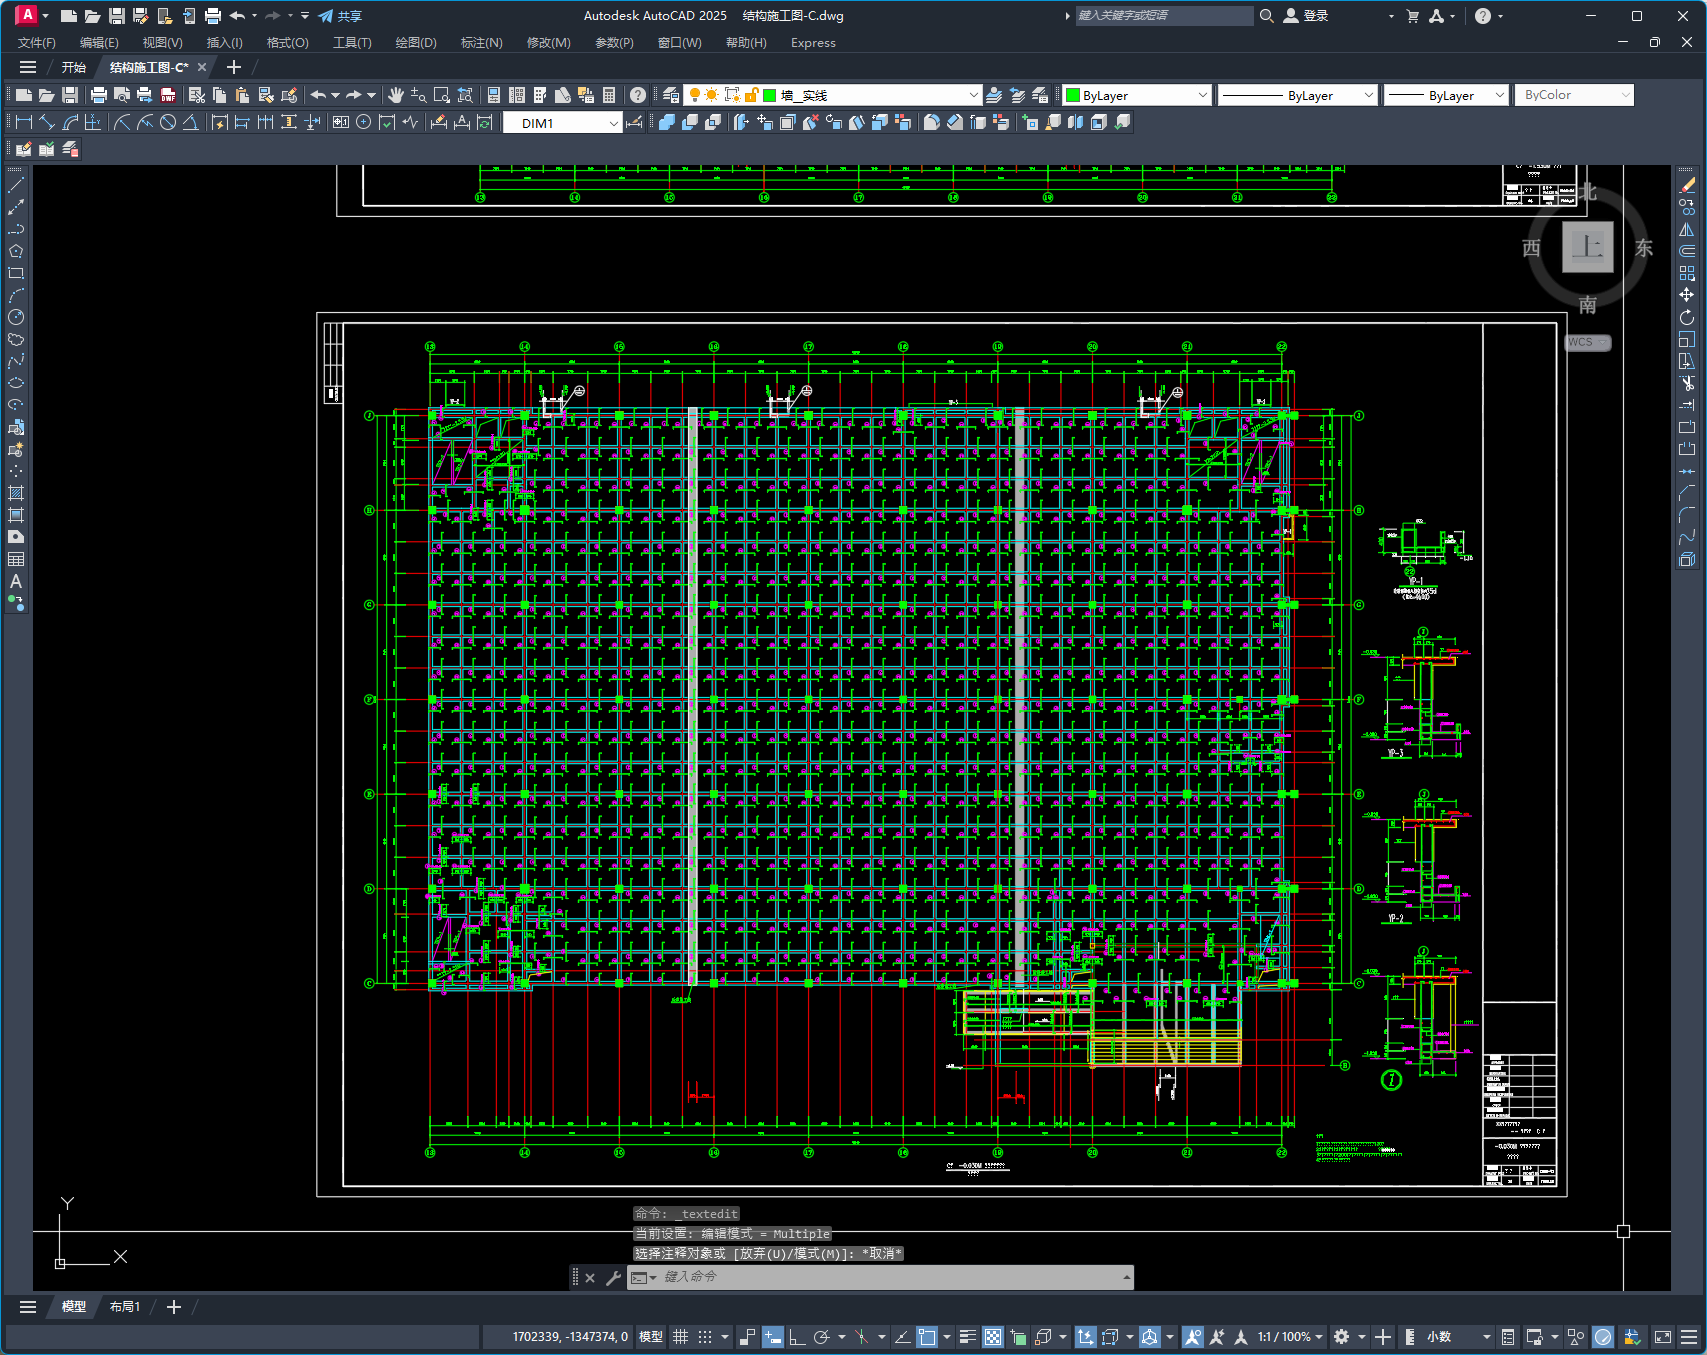This screenshot has width=1707, height=1355.
Task: Select the Line tool in left toolbar
Action: [16, 185]
